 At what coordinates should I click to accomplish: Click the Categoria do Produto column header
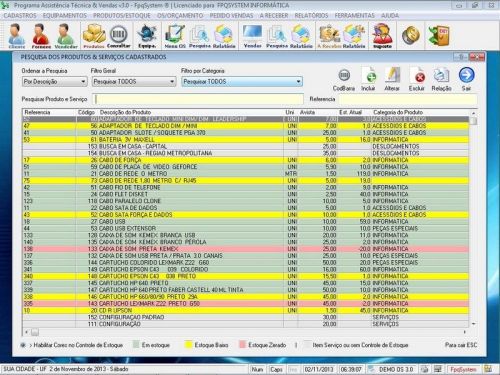tap(398, 112)
